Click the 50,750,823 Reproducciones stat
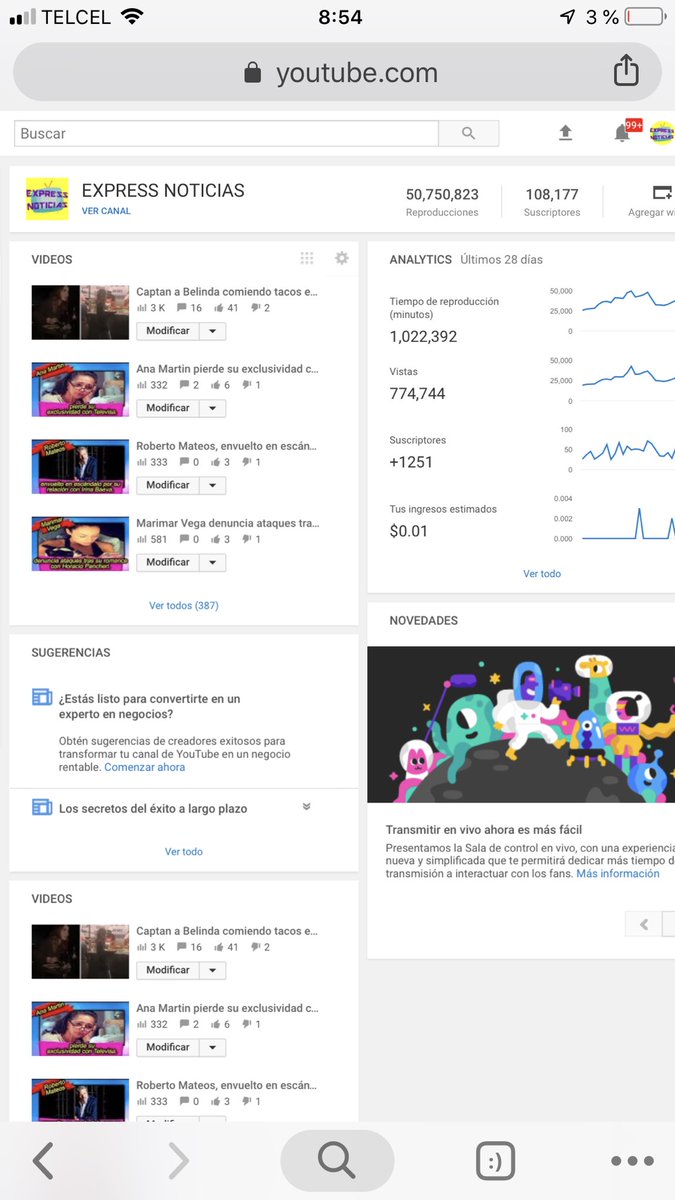675x1200 pixels. point(442,202)
